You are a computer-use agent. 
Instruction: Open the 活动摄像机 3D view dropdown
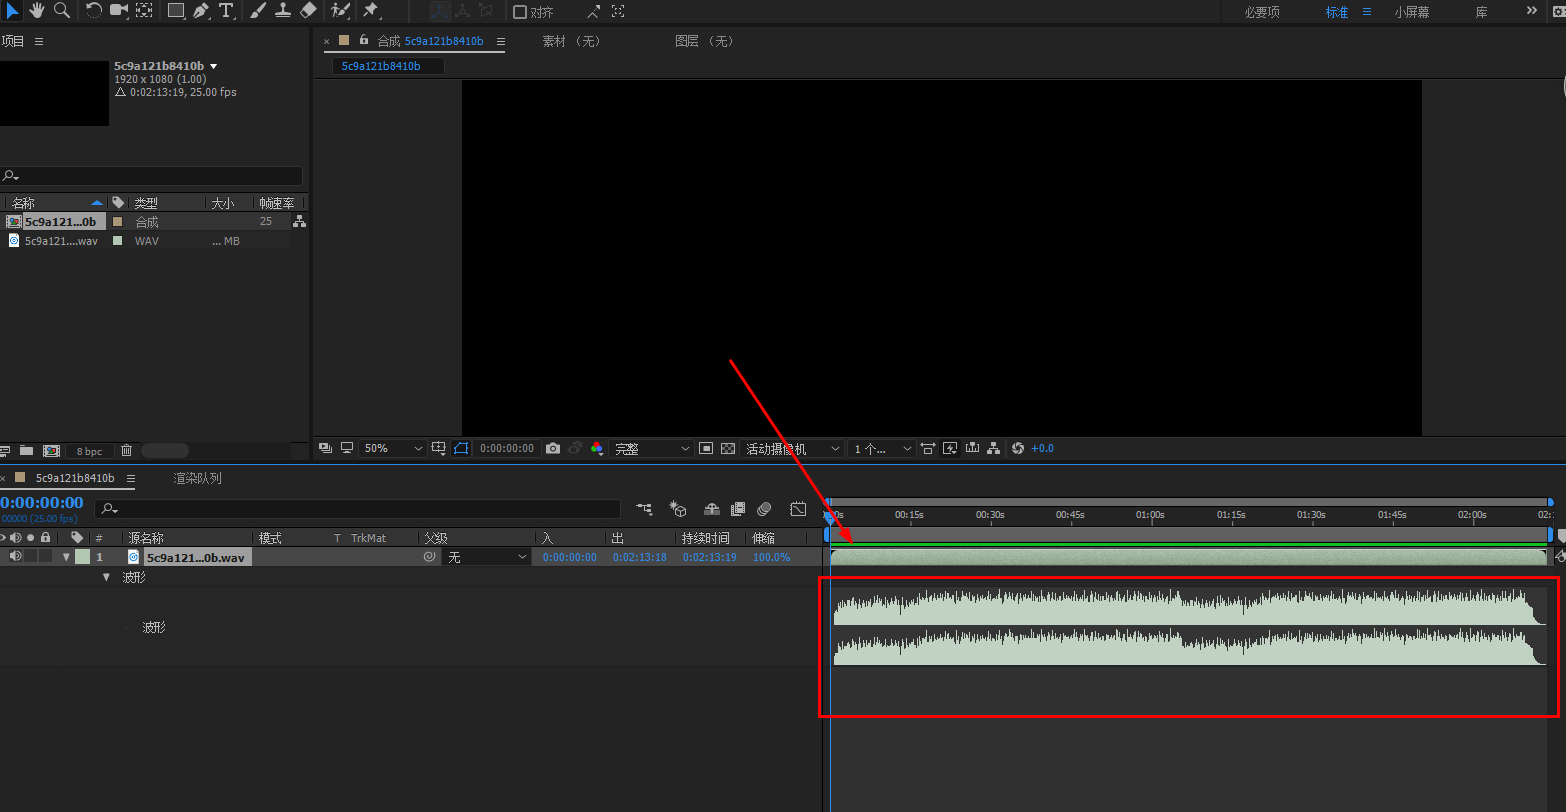(x=793, y=449)
